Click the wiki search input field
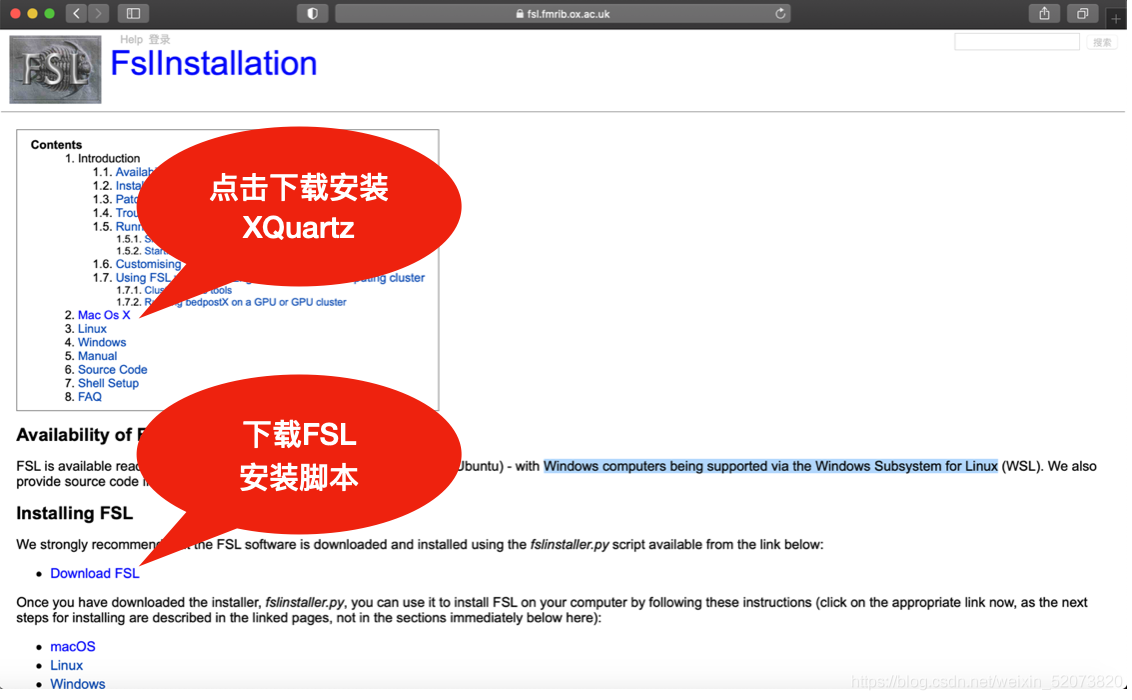 click(1016, 42)
